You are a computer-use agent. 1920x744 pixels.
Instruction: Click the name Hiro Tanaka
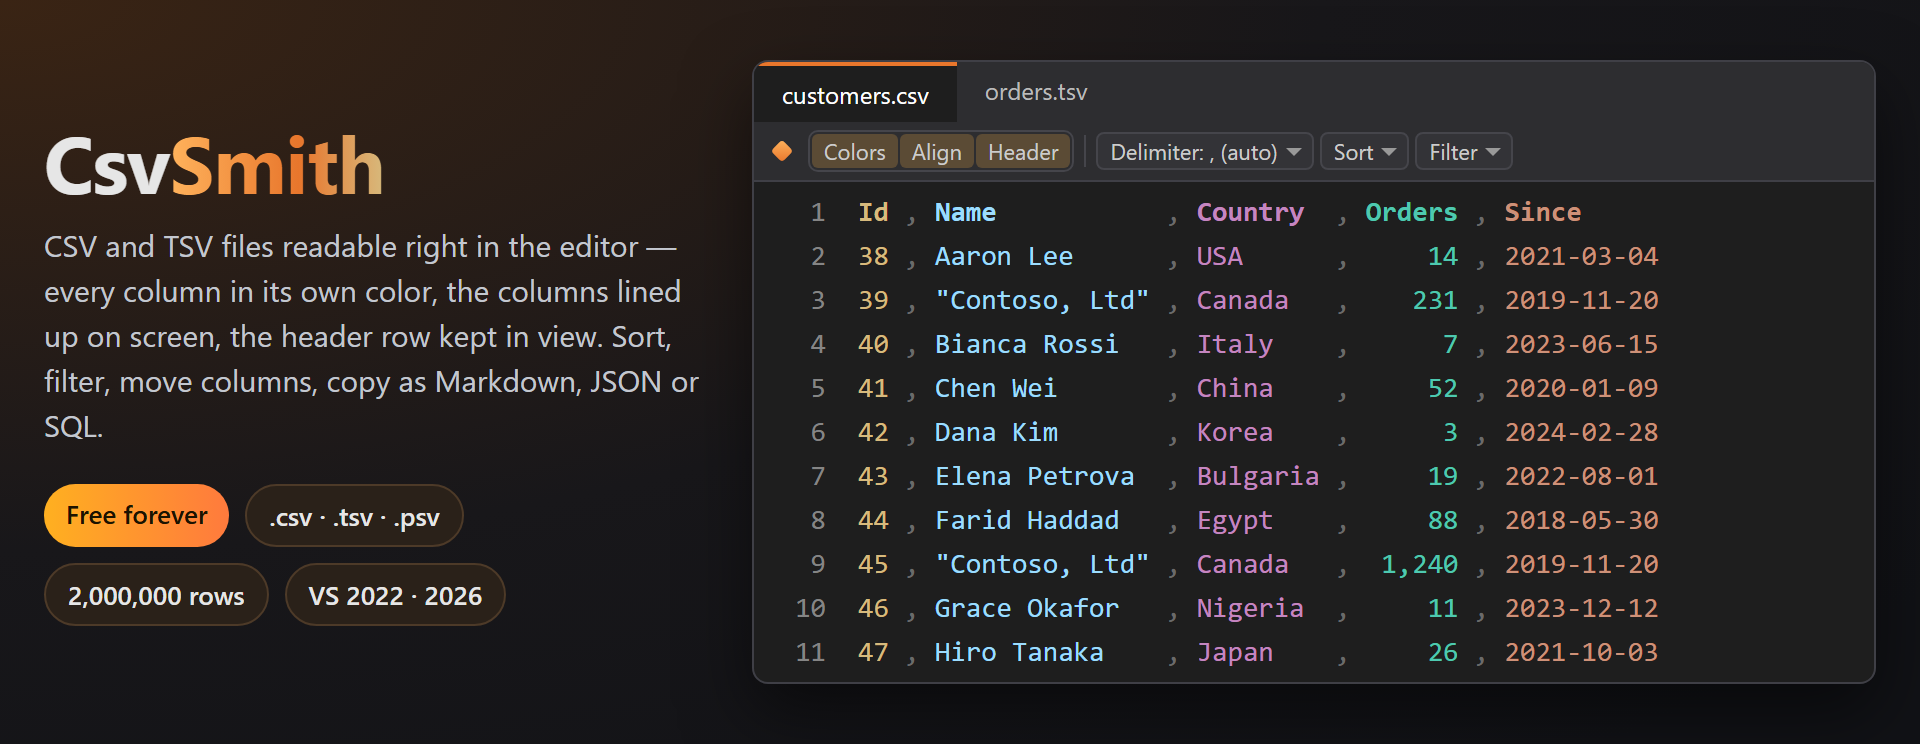[x=1019, y=652]
